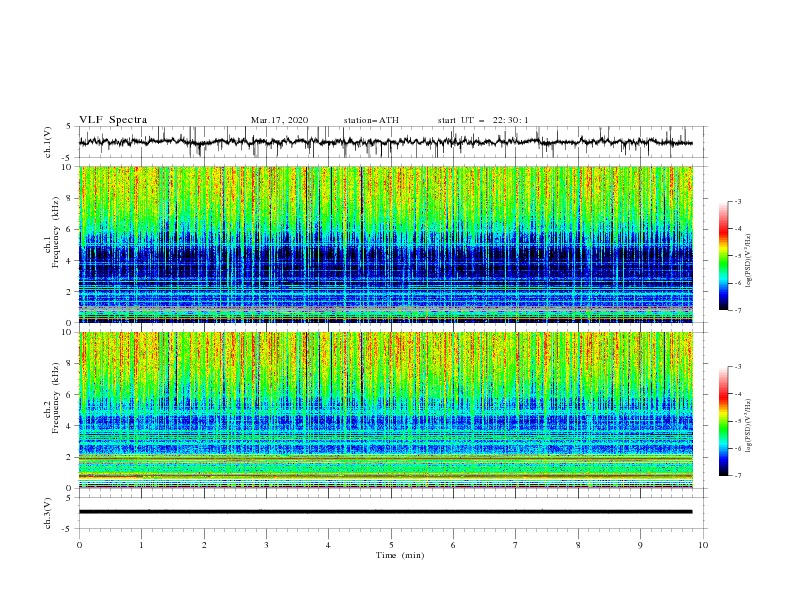This screenshot has width=792, height=612.
Task: Click the "4" tick on the time axis
Action: (328, 545)
